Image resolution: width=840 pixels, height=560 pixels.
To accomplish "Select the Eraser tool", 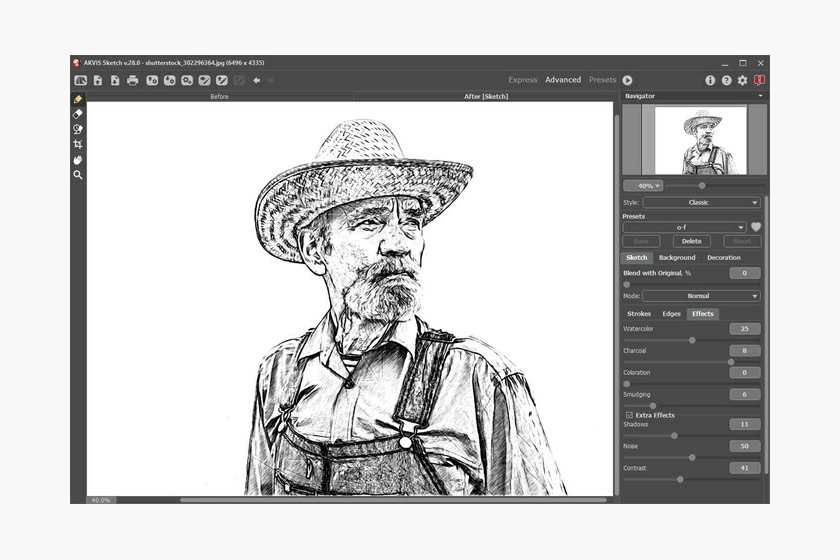I will point(78,114).
